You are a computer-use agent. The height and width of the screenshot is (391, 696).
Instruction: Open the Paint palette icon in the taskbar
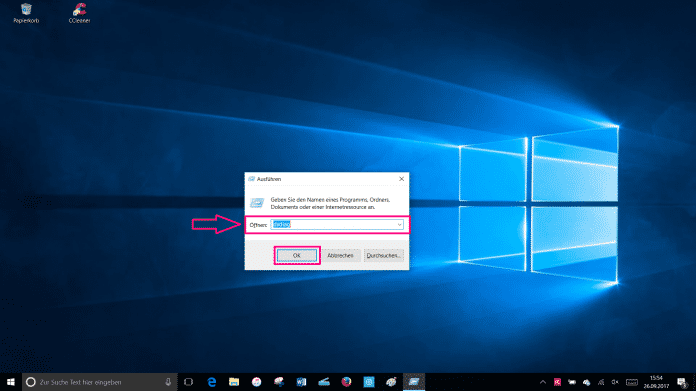[x=391, y=382]
